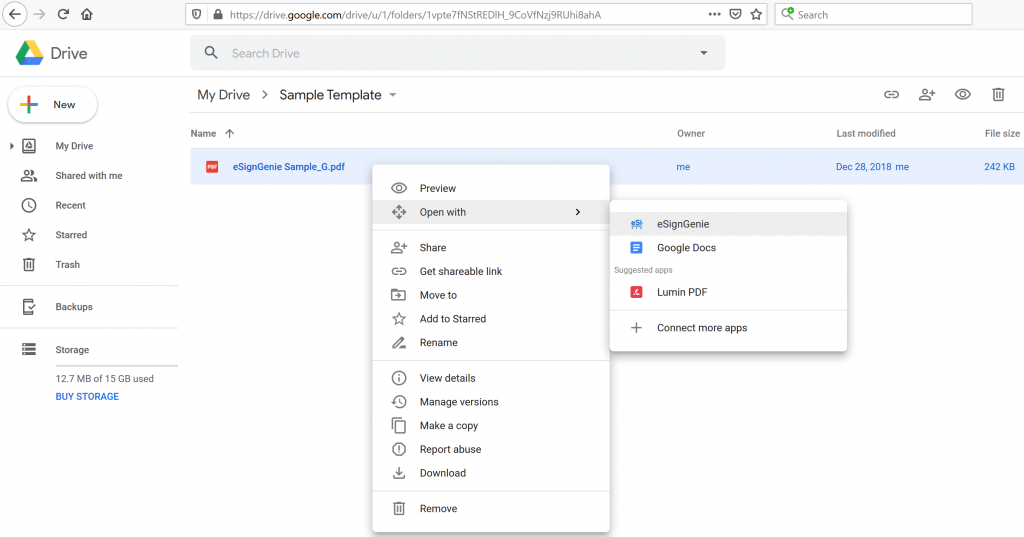The height and width of the screenshot is (537, 1024).
Task: Choose Rename in context menu
Action: coord(491,342)
